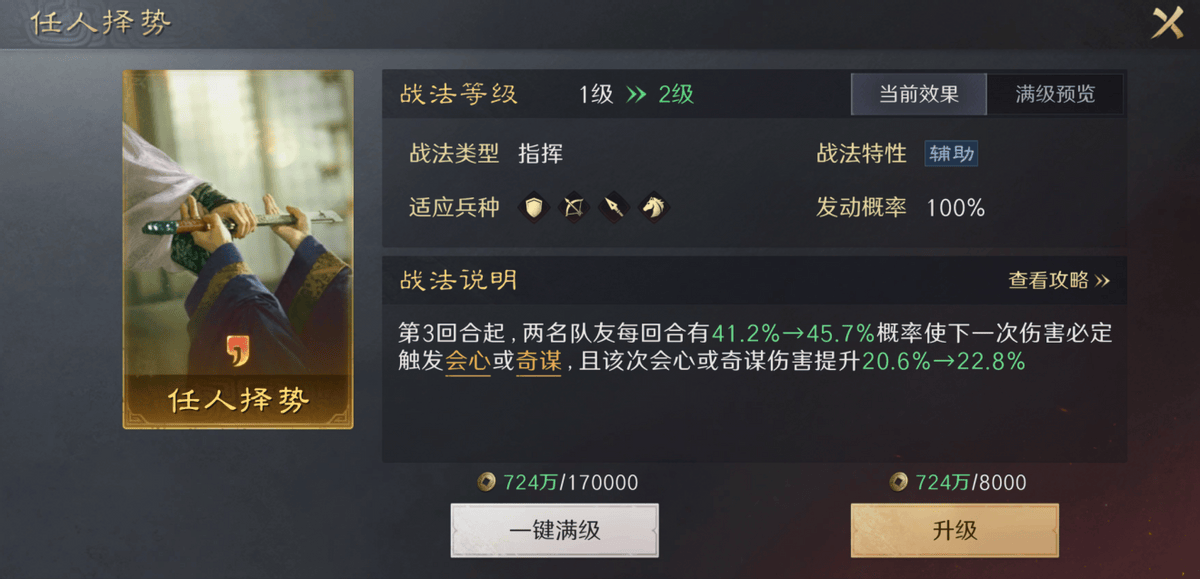Click the 升级 upgrade button
The image size is (1200, 579).
pyautogui.click(x=954, y=530)
